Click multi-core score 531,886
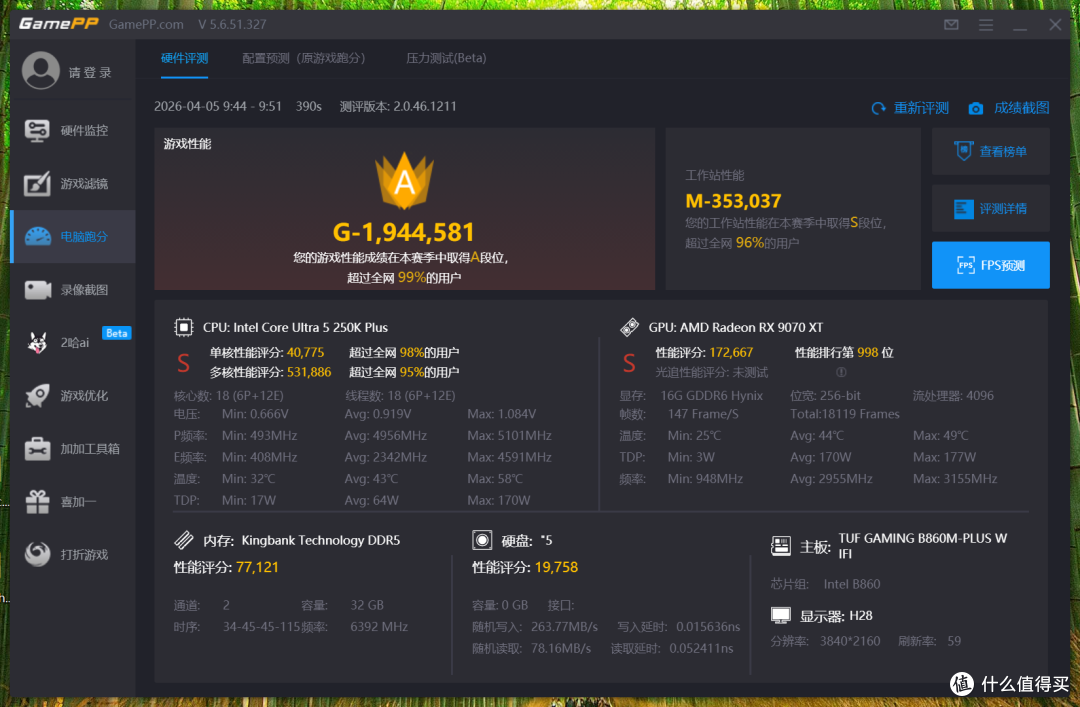 click(309, 372)
